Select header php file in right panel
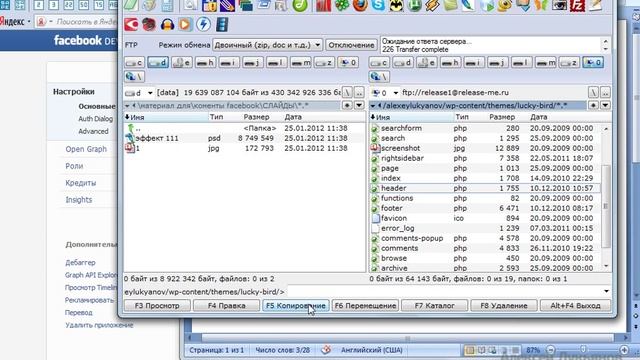 pyautogui.click(x=485, y=188)
